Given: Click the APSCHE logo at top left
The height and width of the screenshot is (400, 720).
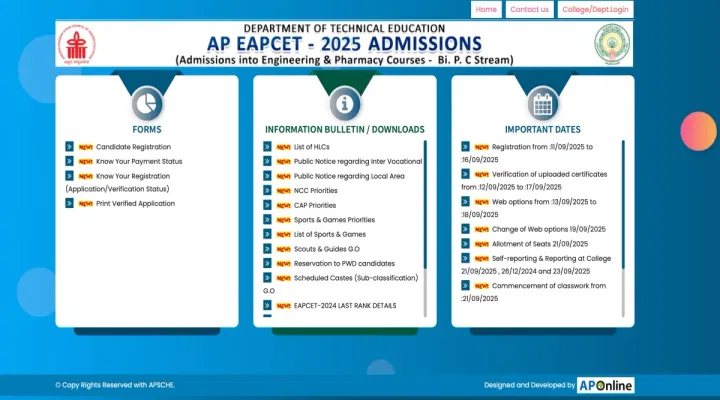Looking at the screenshot, I should click(x=73, y=45).
